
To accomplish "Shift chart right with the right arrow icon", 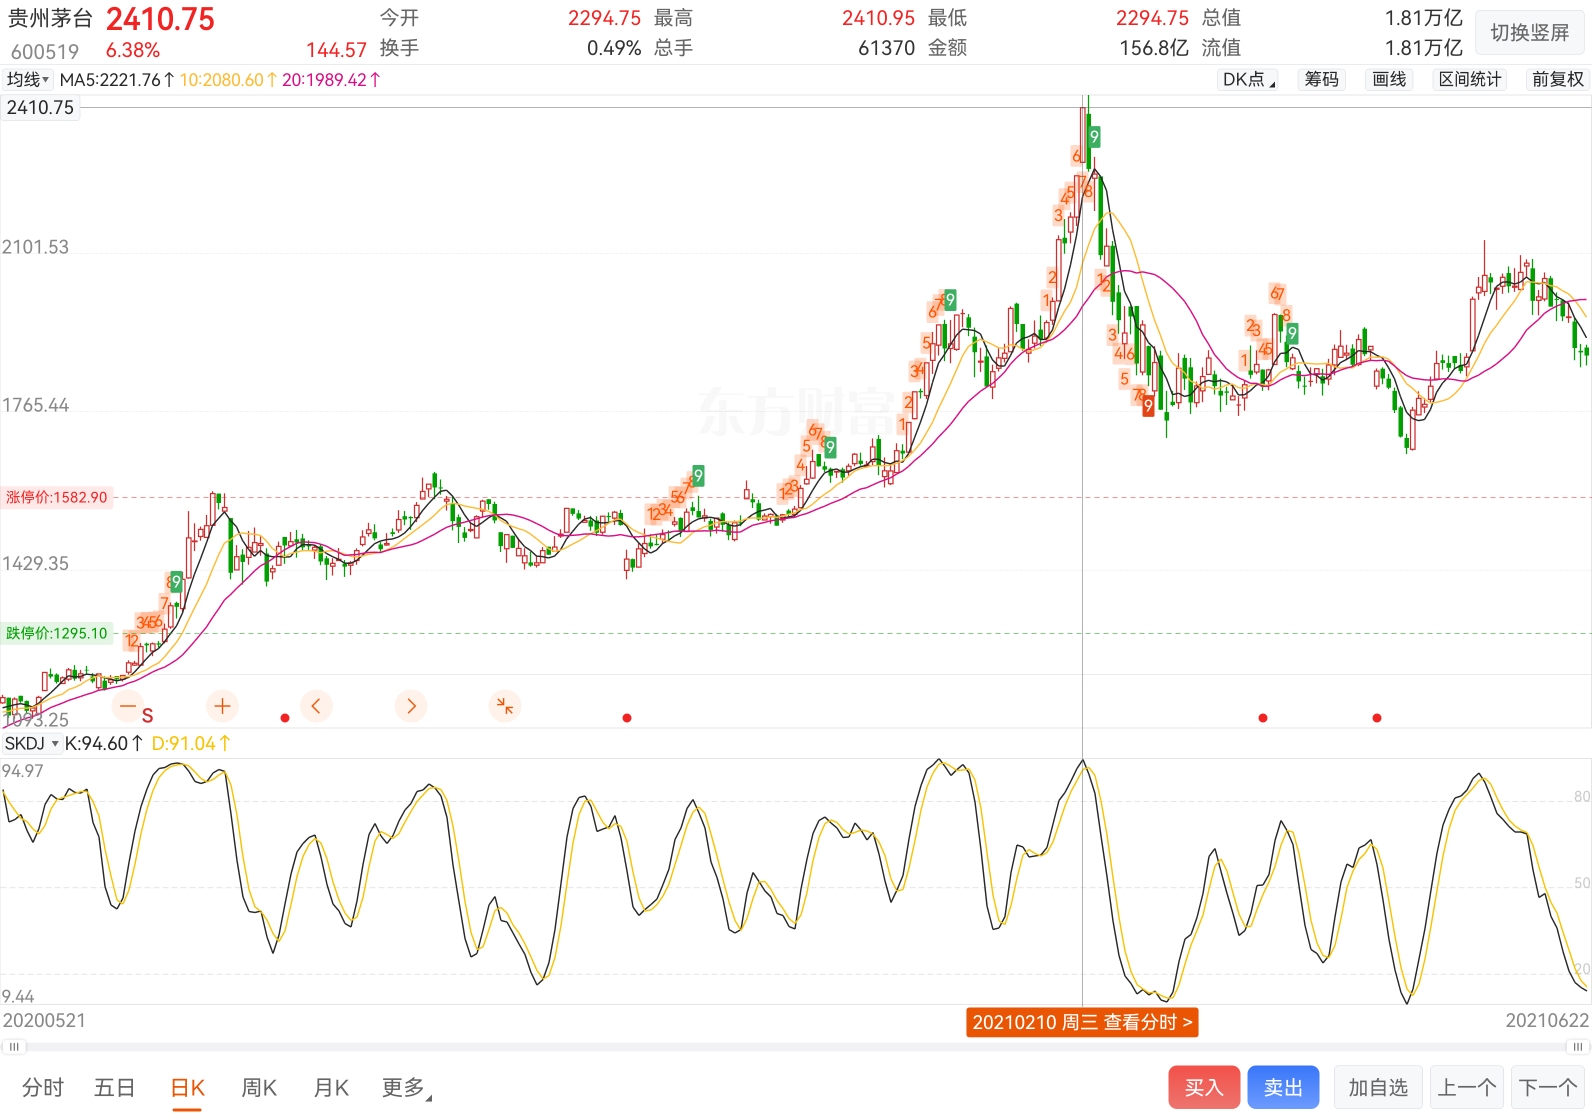I will click(411, 706).
